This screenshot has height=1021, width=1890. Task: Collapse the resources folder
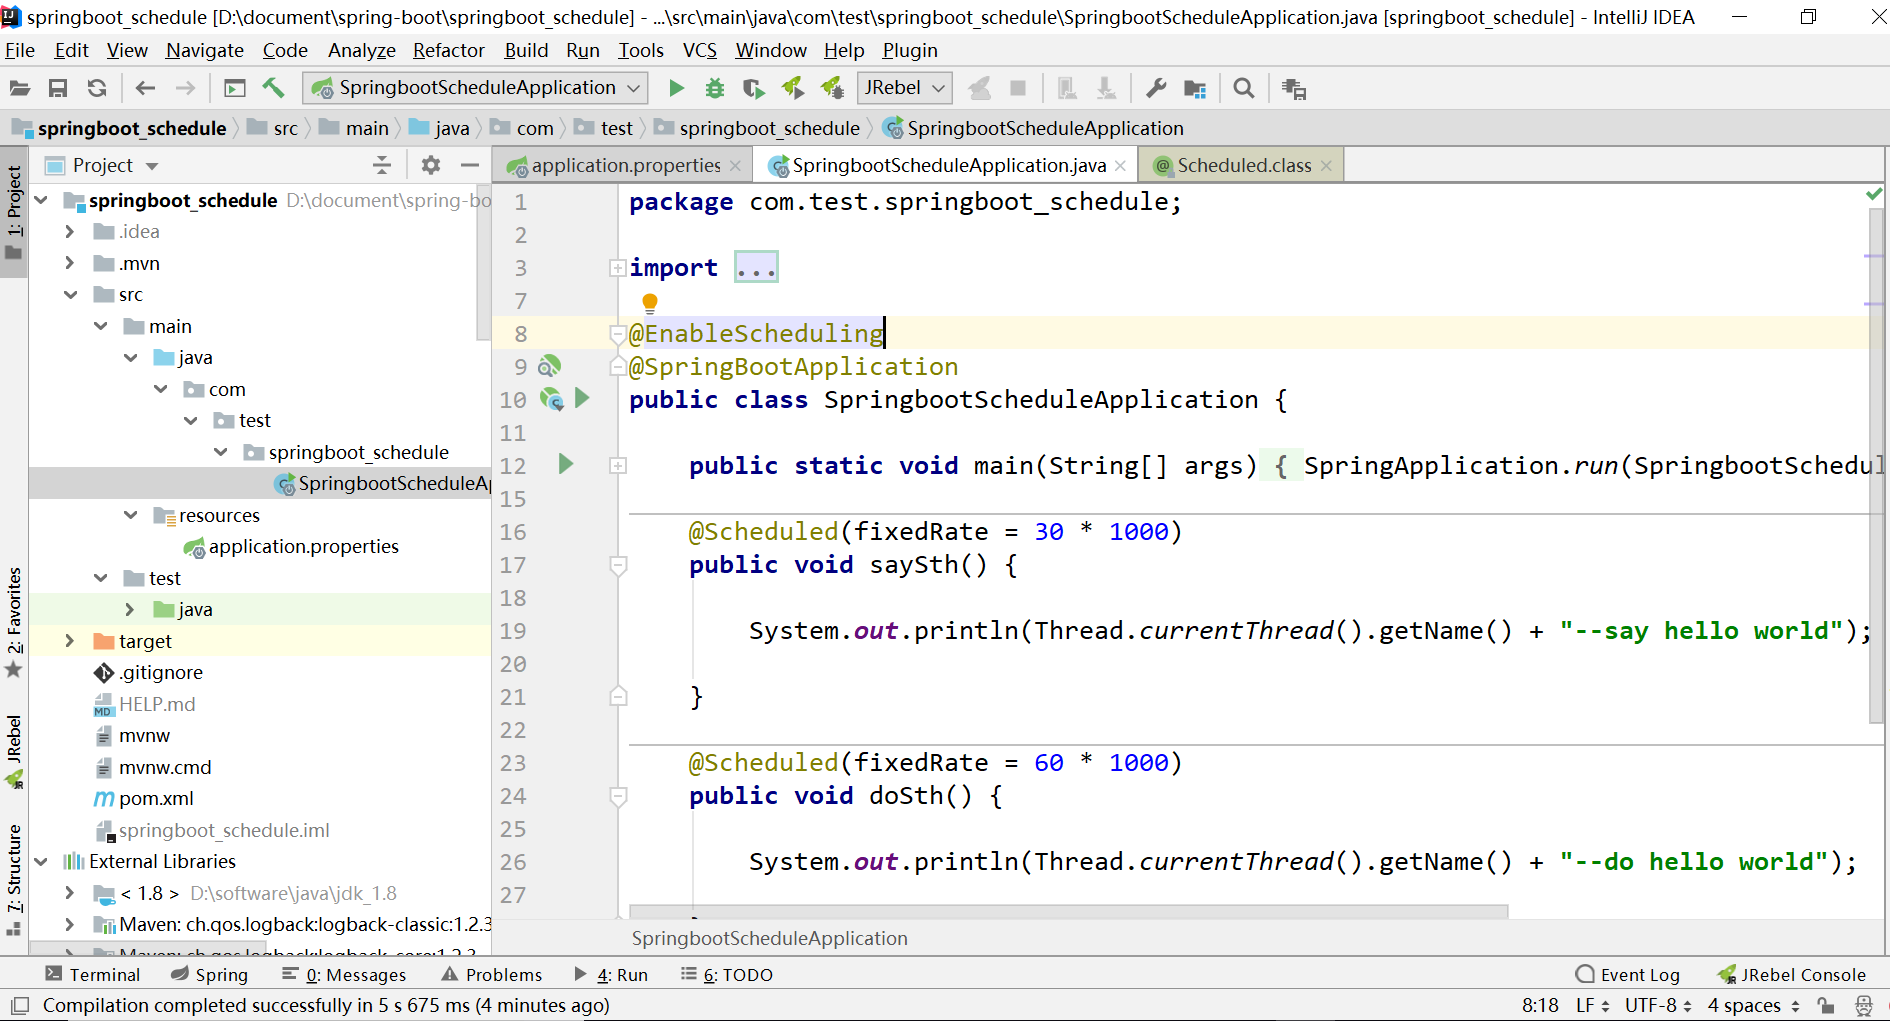pos(130,515)
